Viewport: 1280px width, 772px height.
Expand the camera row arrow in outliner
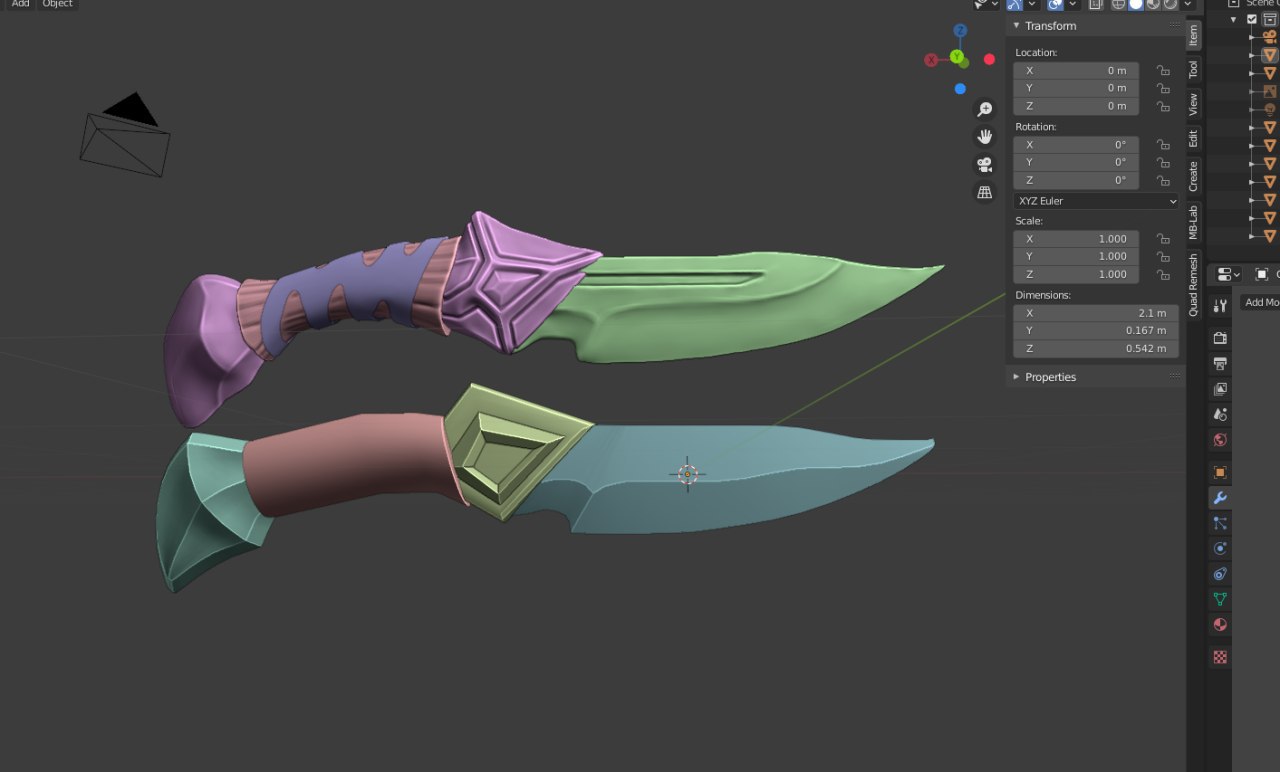tap(1252, 37)
